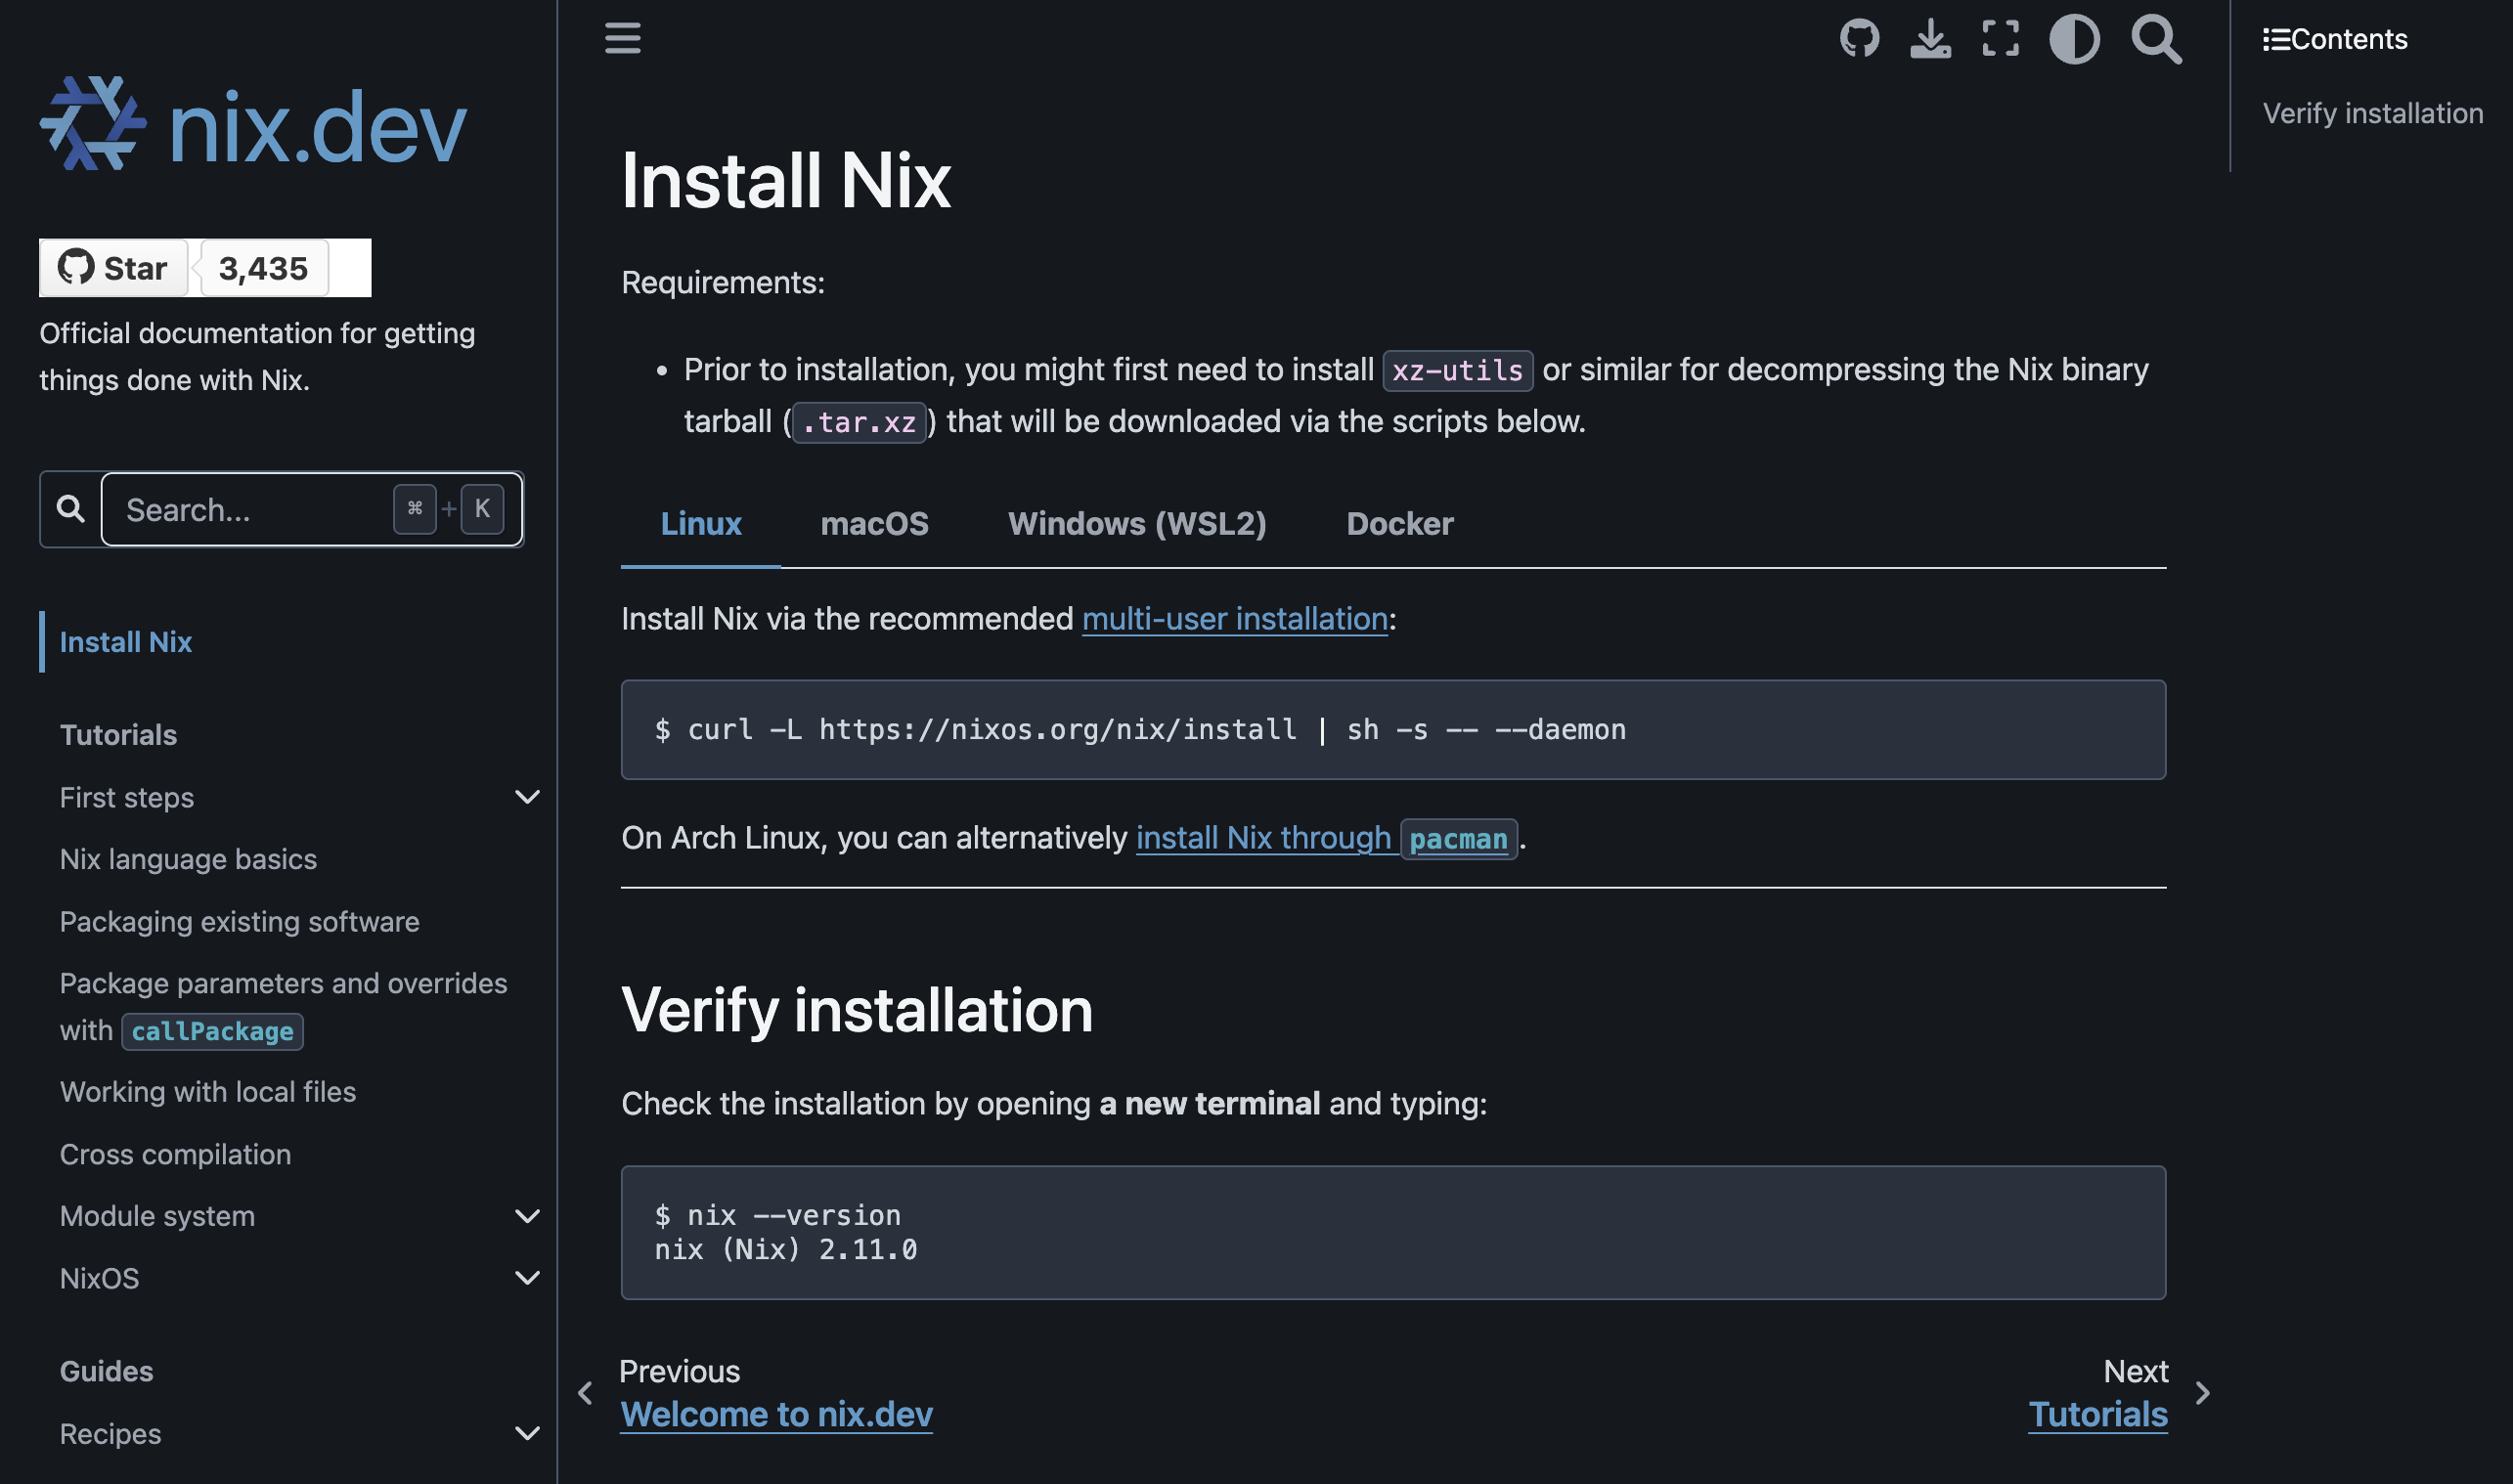Navigate to Tutorials via the Next link
Image resolution: width=2513 pixels, height=1484 pixels.
coord(2097,1414)
